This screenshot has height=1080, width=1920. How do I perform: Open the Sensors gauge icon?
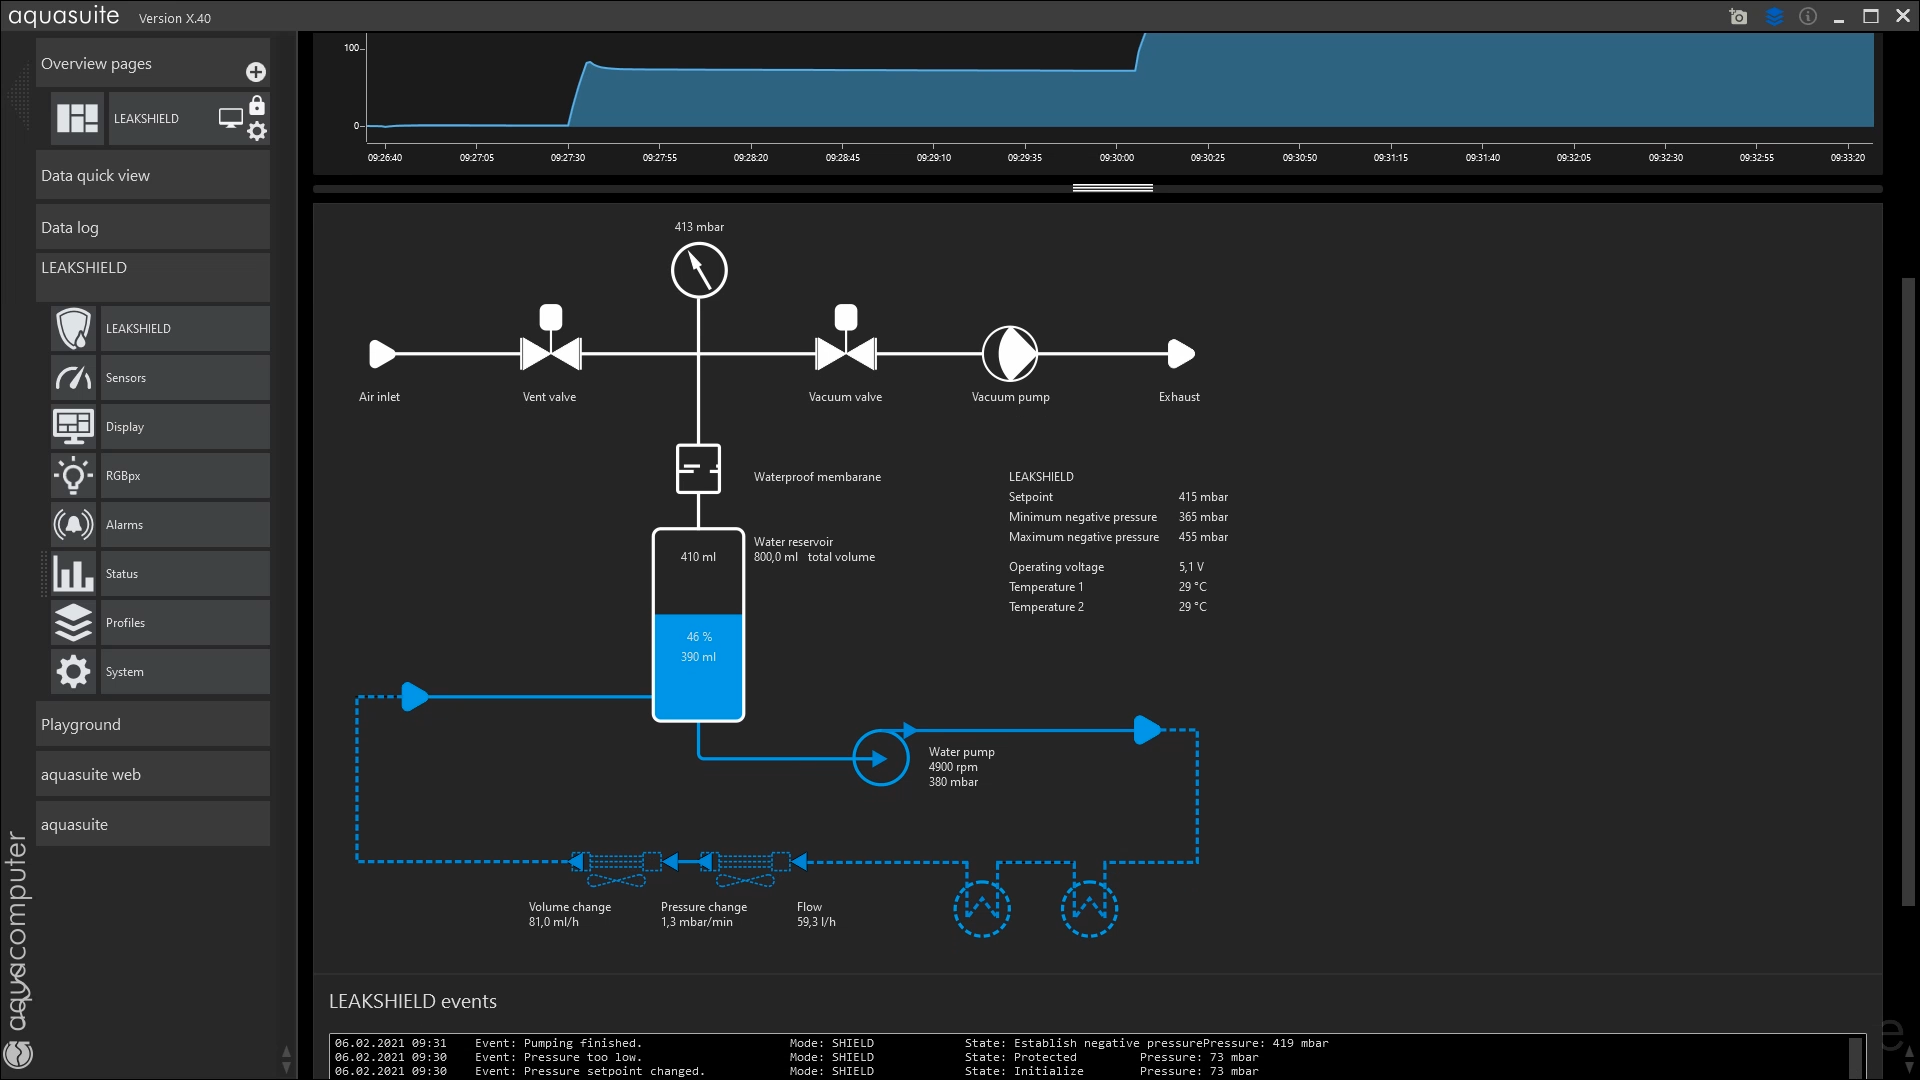(74, 377)
